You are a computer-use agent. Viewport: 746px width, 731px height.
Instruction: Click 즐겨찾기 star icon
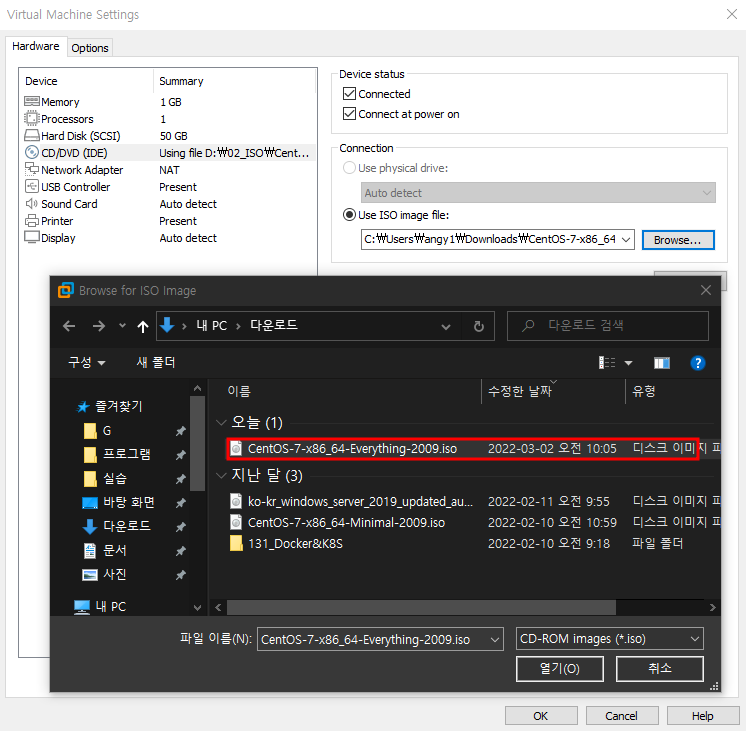[x=83, y=406]
